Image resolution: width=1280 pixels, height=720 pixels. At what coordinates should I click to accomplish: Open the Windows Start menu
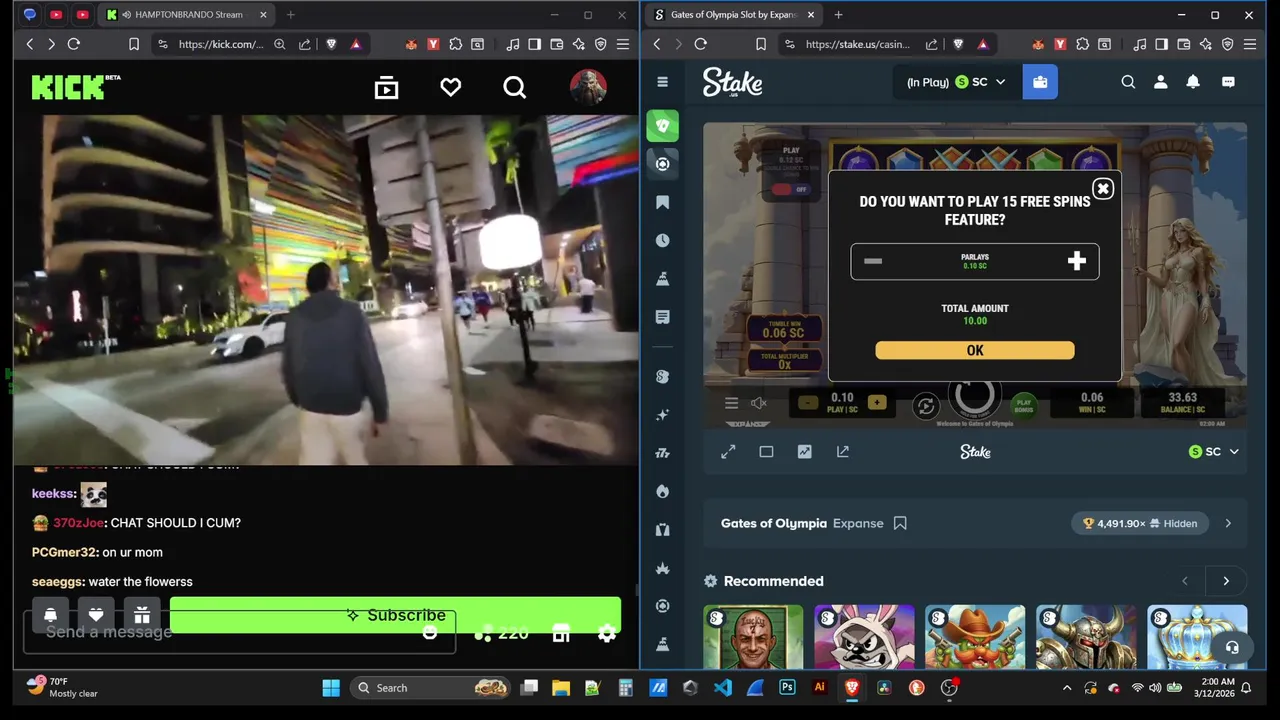pyautogui.click(x=331, y=688)
